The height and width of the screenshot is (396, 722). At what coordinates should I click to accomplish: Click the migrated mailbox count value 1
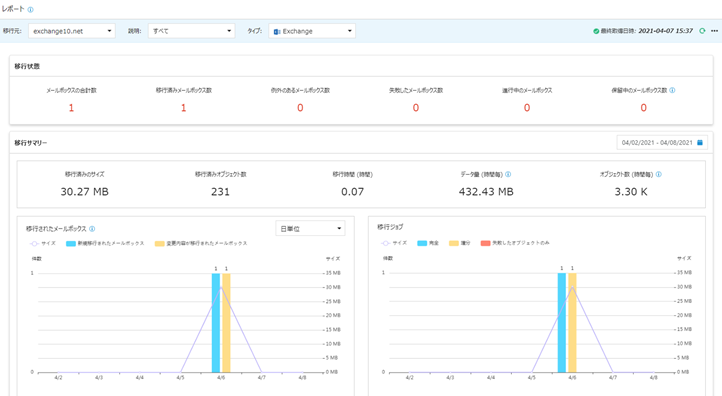[183, 108]
